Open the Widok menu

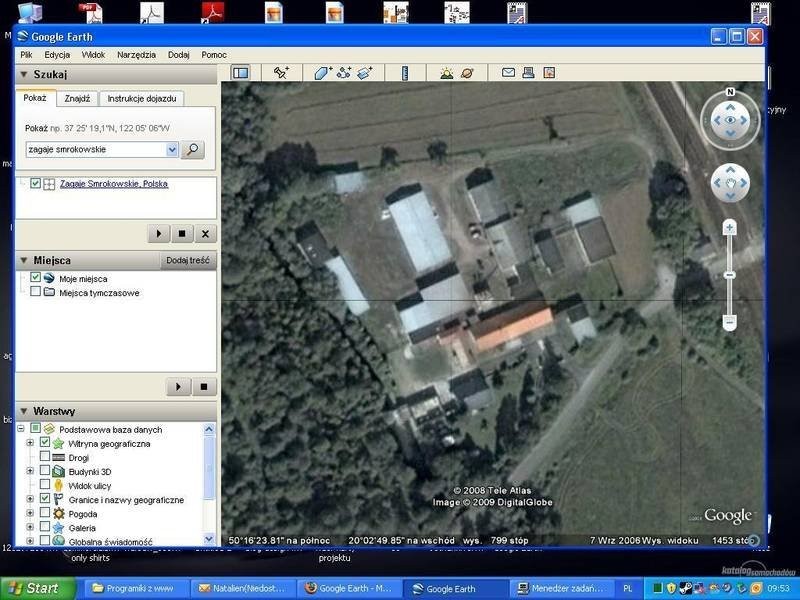coord(93,55)
